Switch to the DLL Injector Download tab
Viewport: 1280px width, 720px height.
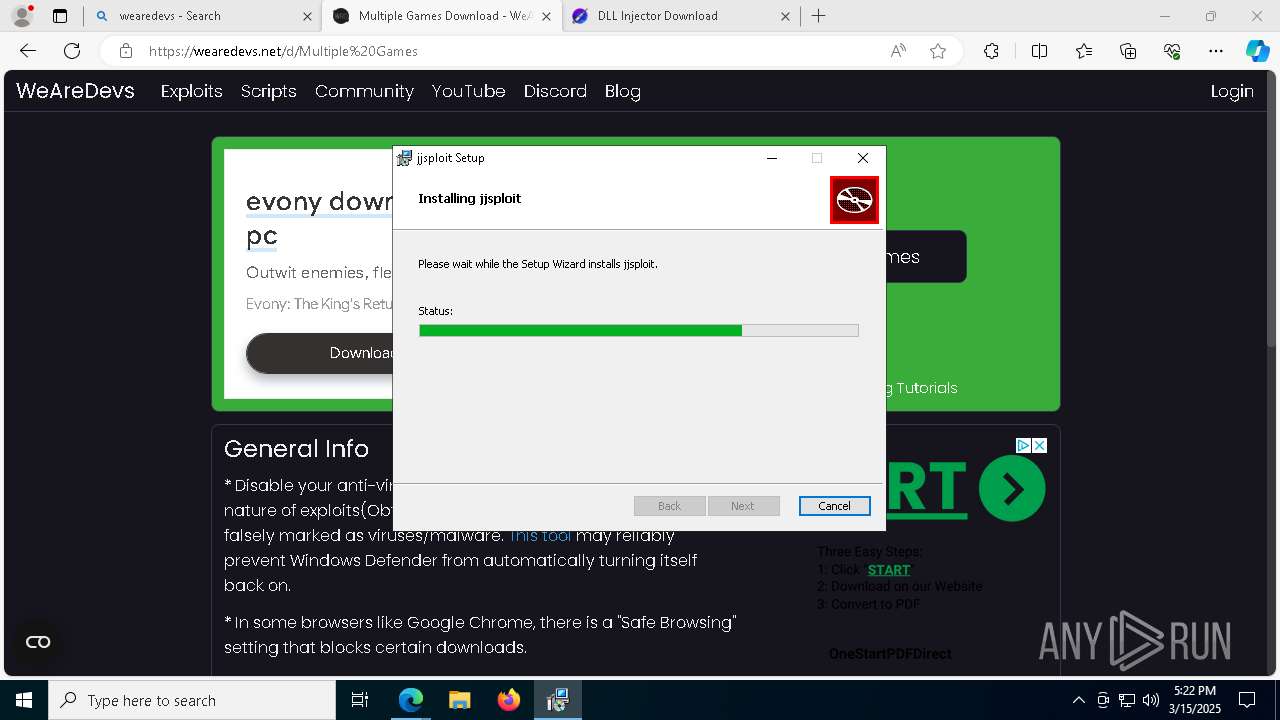(x=680, y=16)
